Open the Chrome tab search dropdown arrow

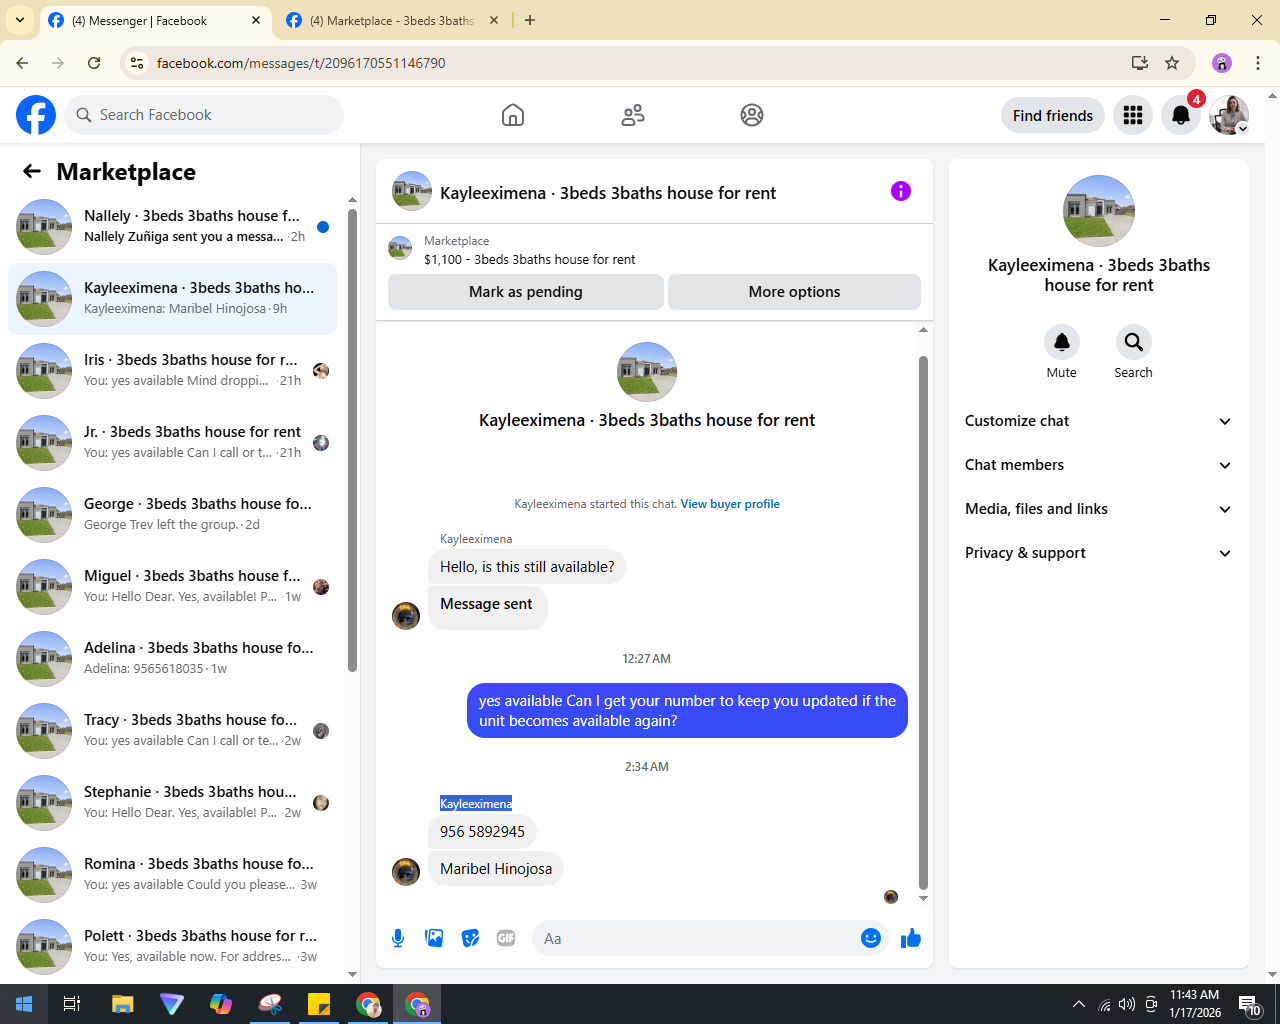pyautogui.click(x=20, y=20)
